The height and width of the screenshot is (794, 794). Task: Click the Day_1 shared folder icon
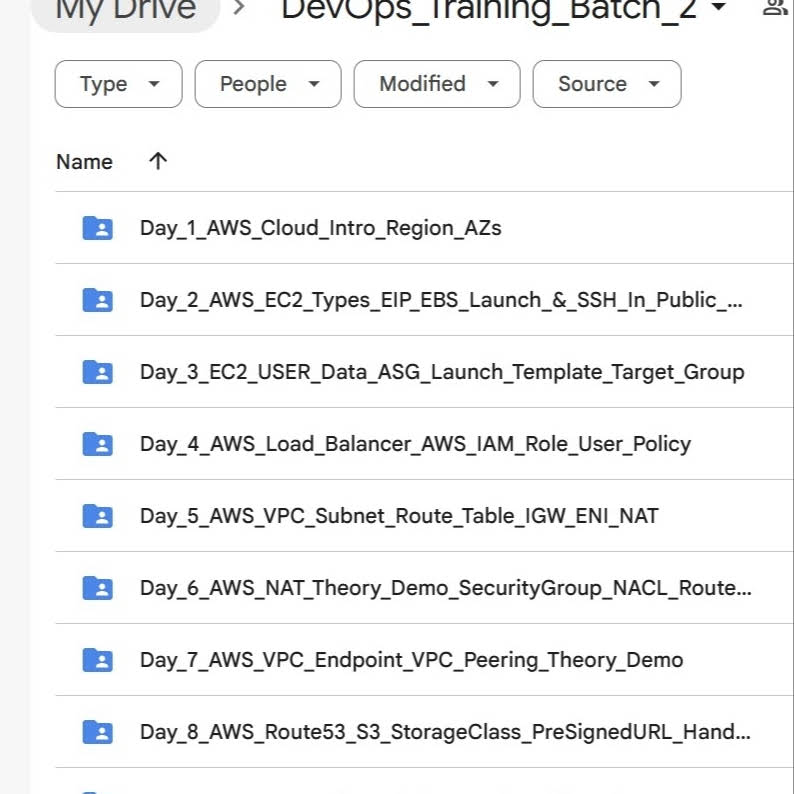tap(97, 228)
